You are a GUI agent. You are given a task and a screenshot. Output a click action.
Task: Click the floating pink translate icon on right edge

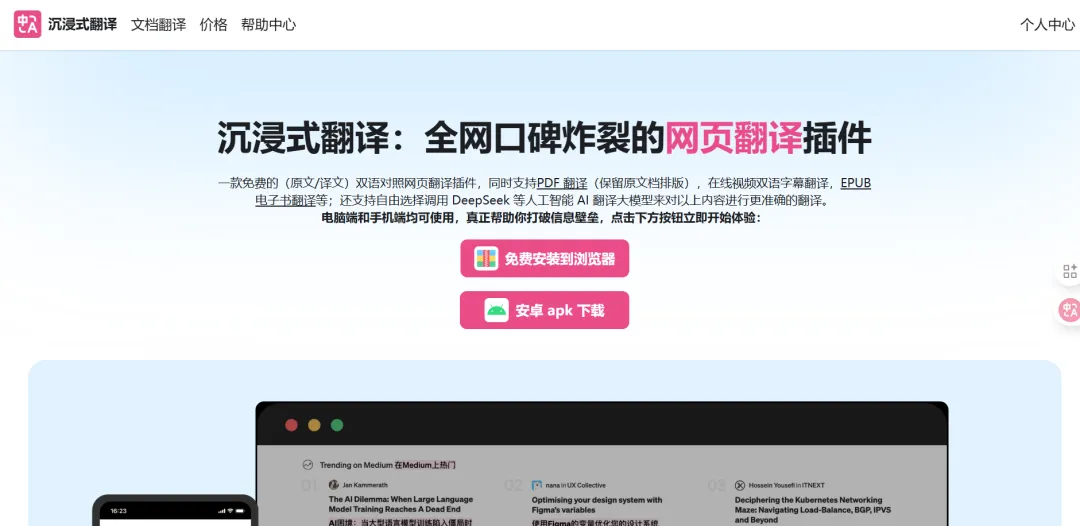pyautogui.click(x=1069, y=310)
